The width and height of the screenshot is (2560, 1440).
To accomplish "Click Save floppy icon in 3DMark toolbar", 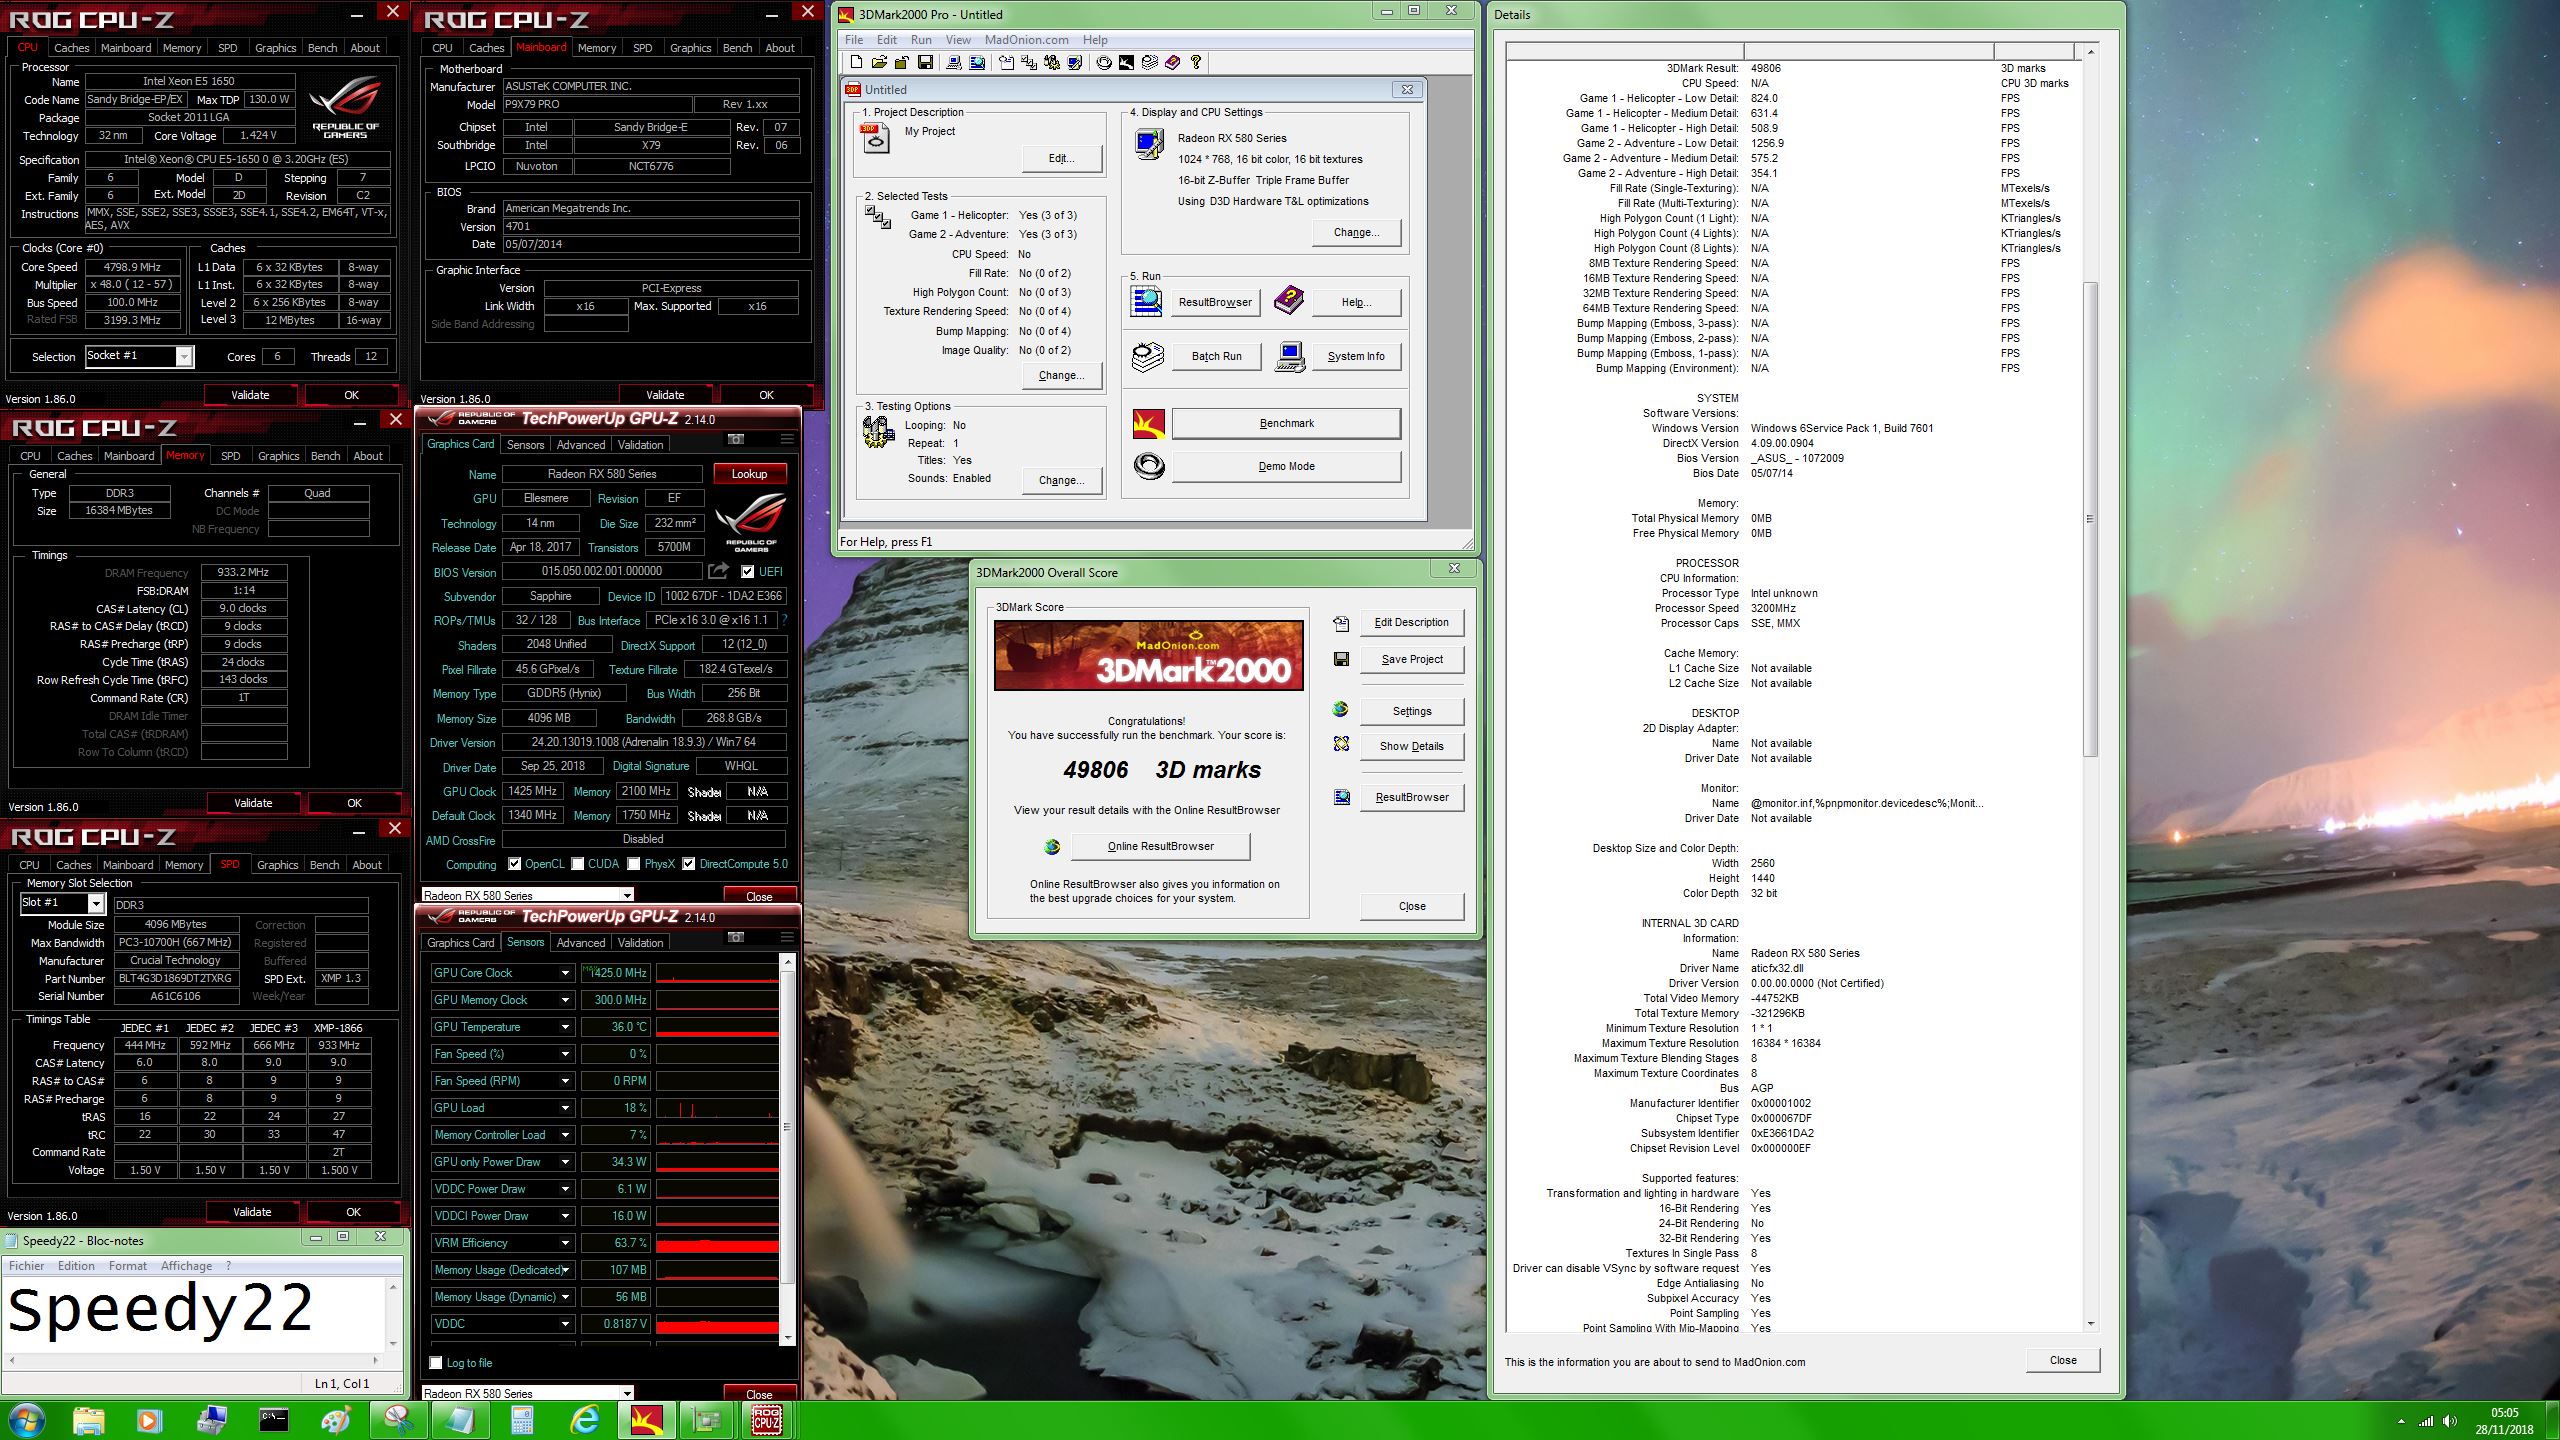I will pyautogui.click(x=925, y=62).
